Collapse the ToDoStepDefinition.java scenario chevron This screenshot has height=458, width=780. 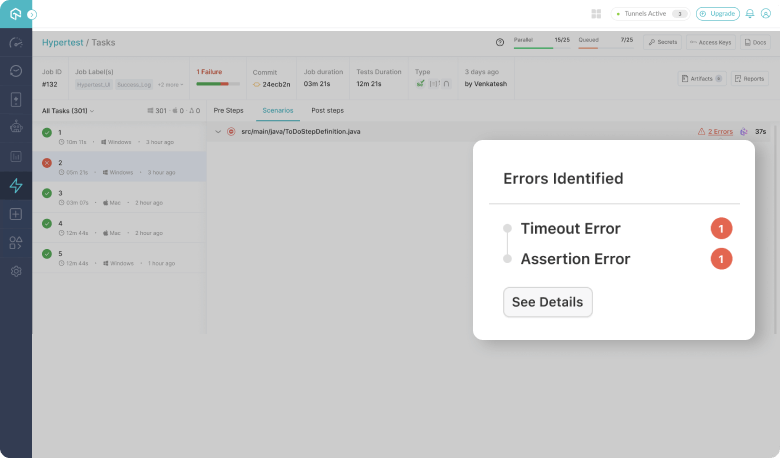[x=218, y=132]
